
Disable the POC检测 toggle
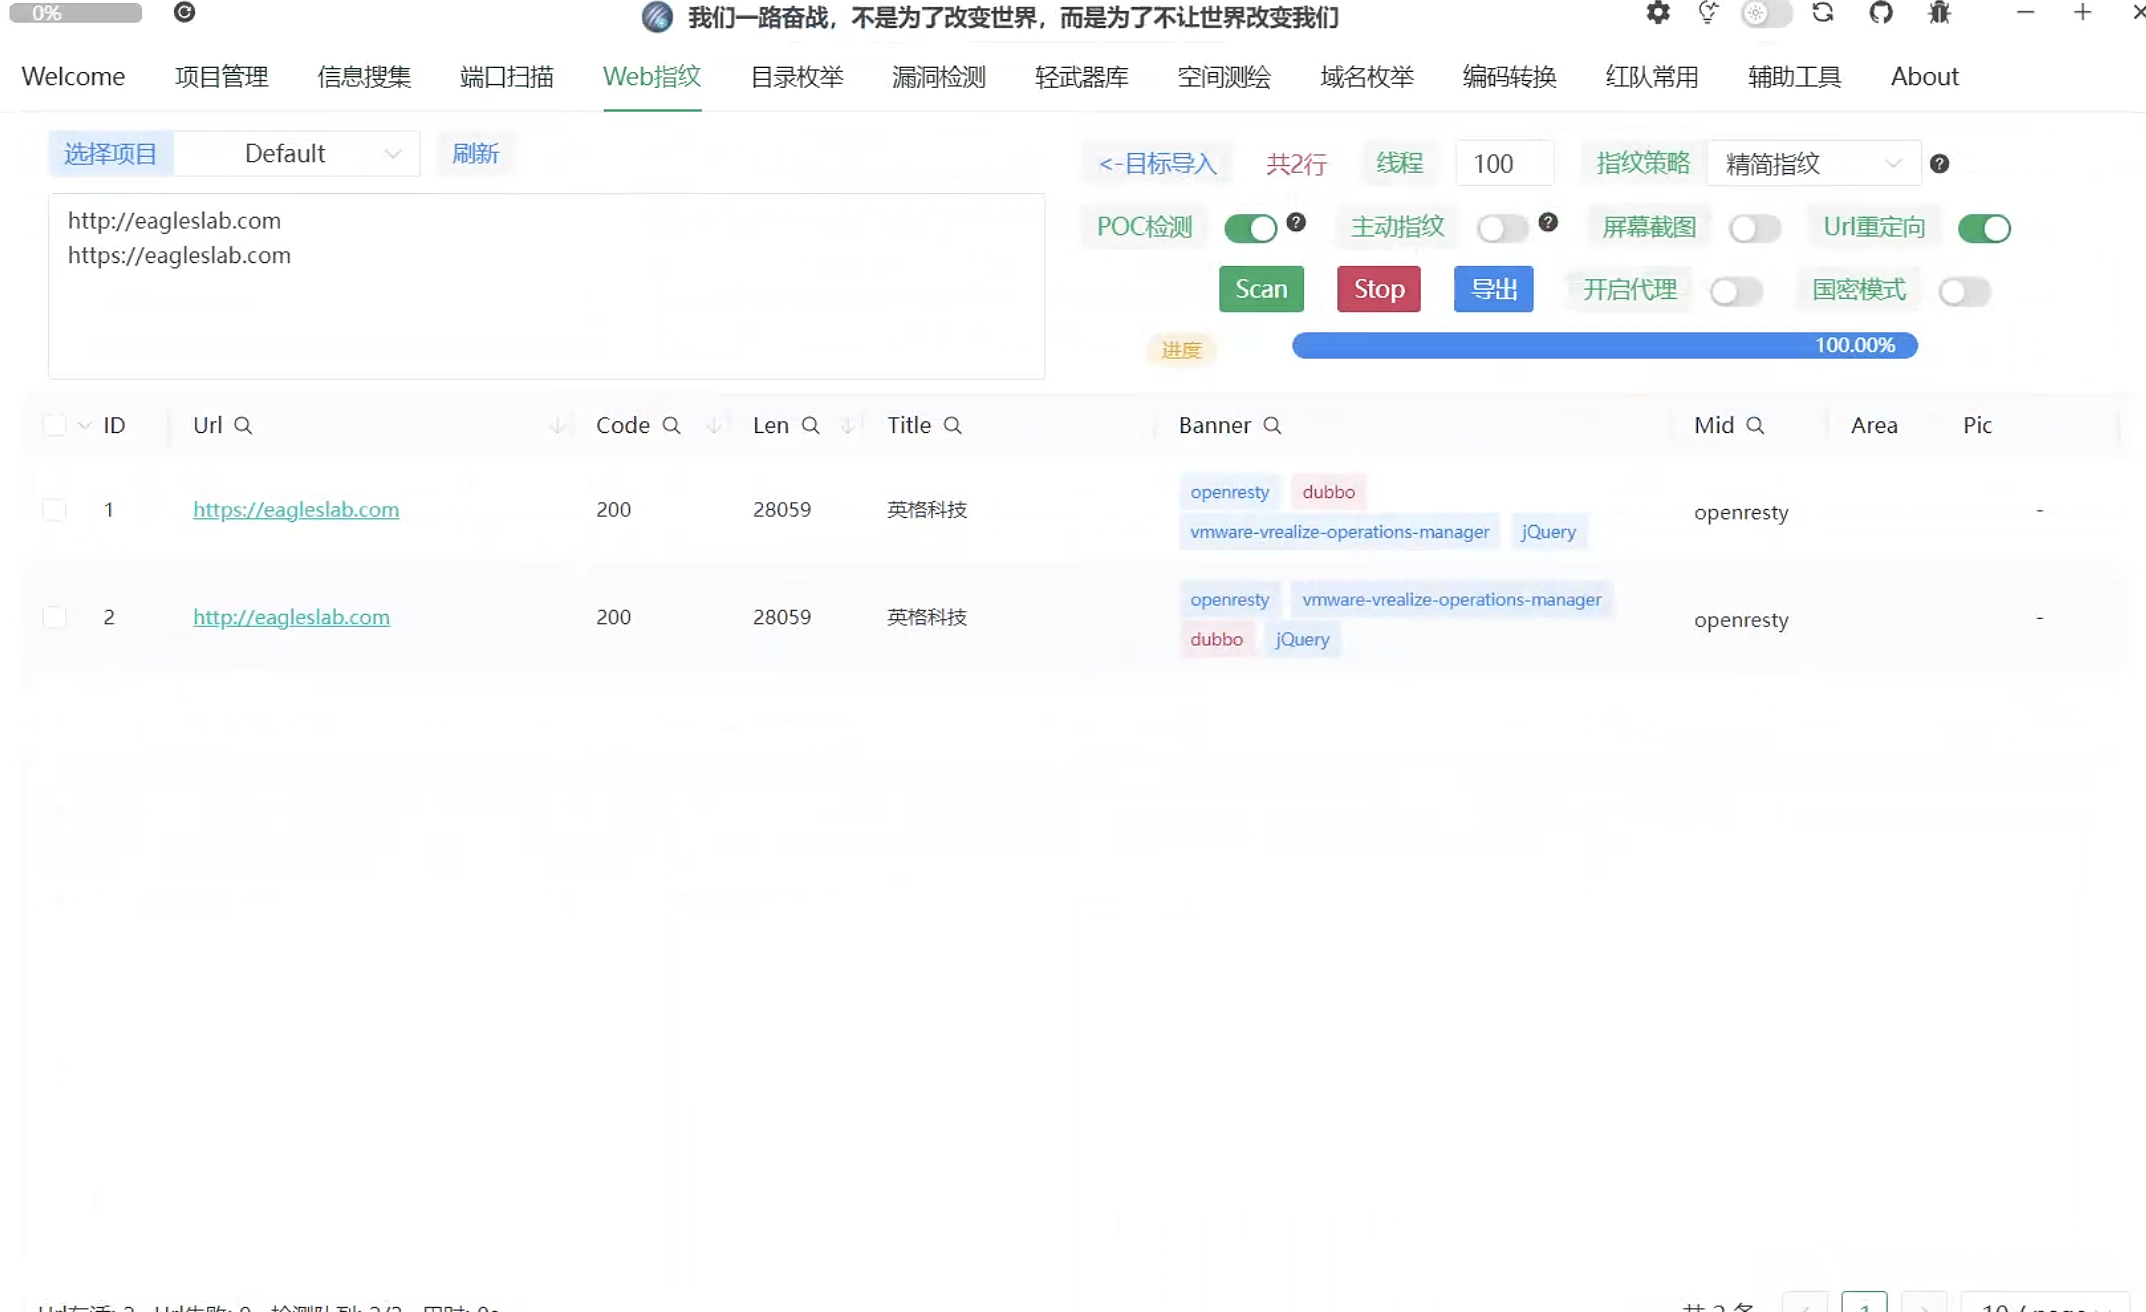click(x=1250, y=228)
